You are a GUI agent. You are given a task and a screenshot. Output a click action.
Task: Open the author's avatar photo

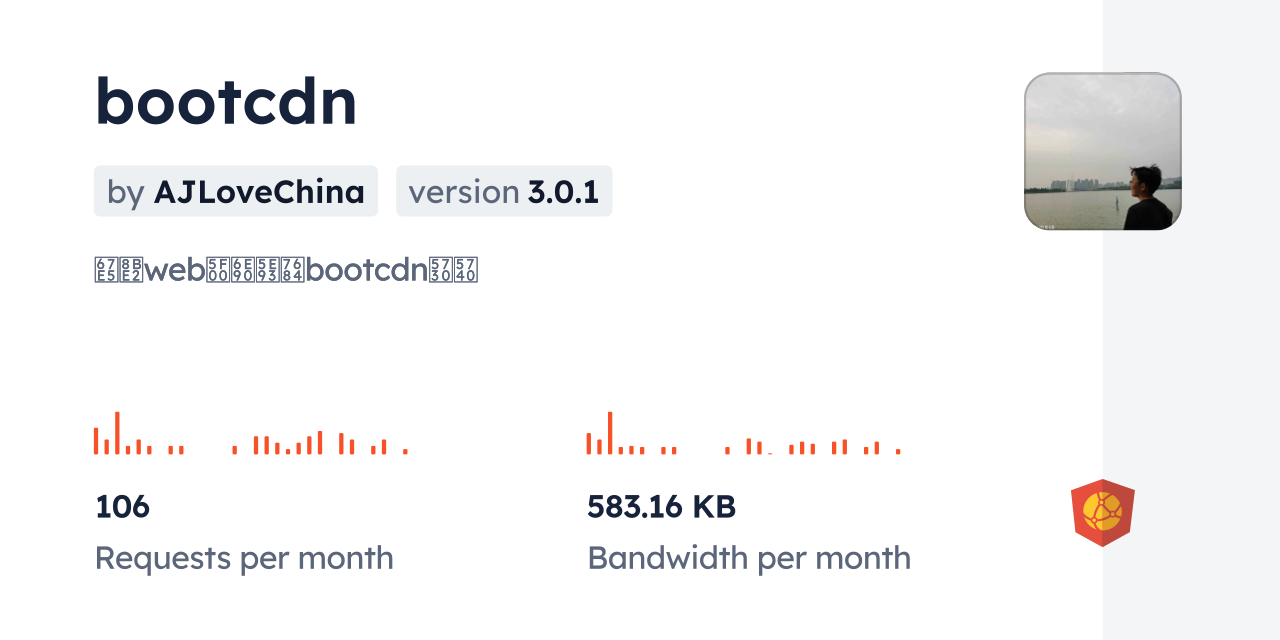tap(1102, 151)
